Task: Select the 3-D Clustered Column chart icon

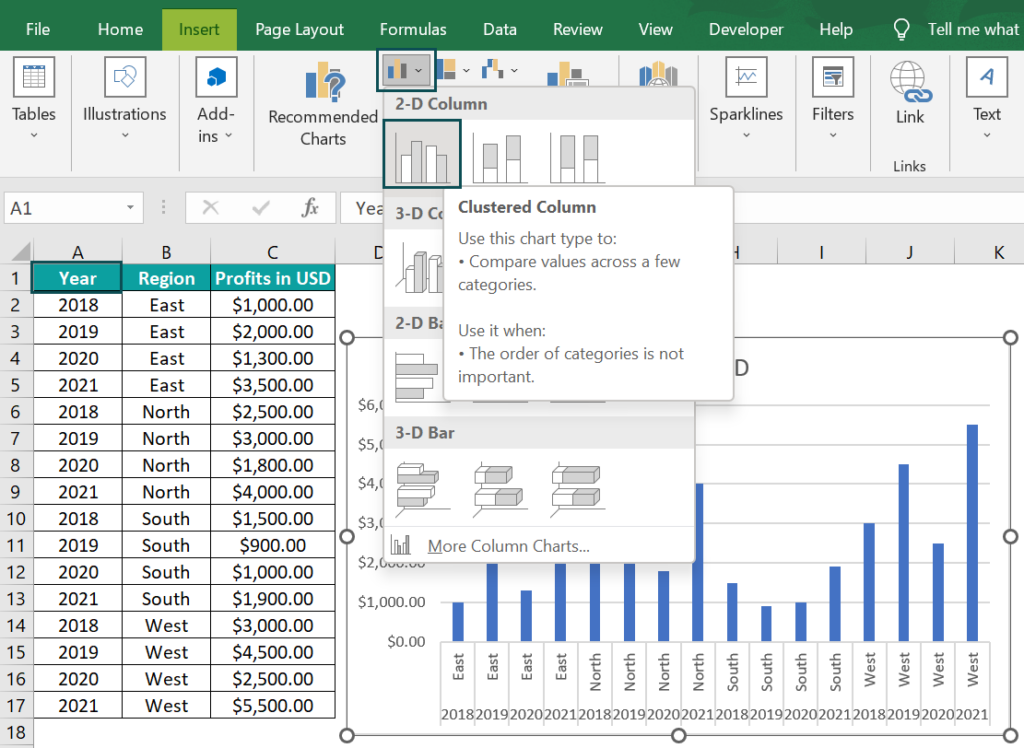Action: [x=418, y=268]
